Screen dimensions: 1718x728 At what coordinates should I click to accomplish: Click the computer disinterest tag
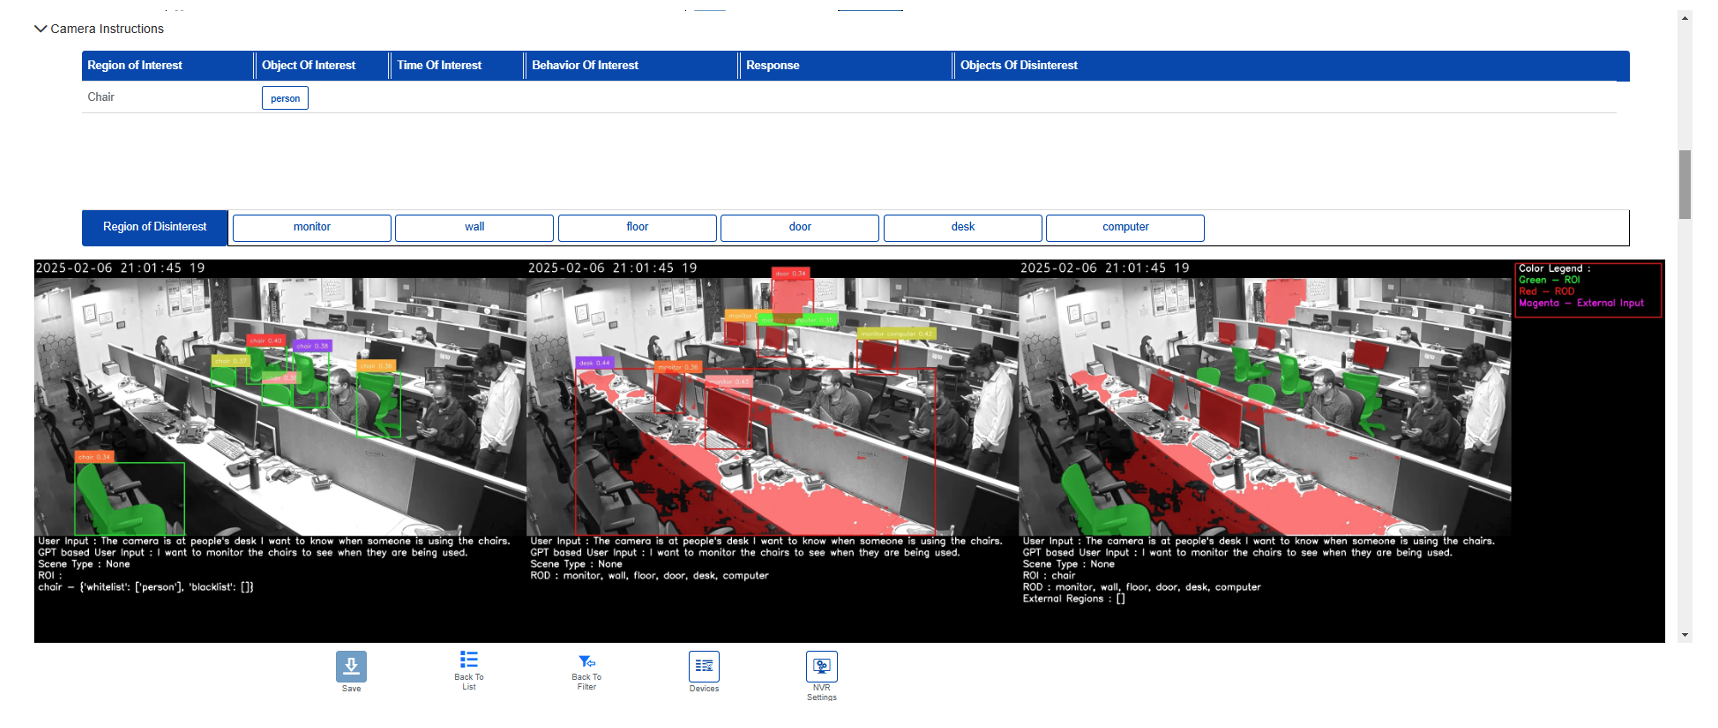click(x=1125, y=227)
